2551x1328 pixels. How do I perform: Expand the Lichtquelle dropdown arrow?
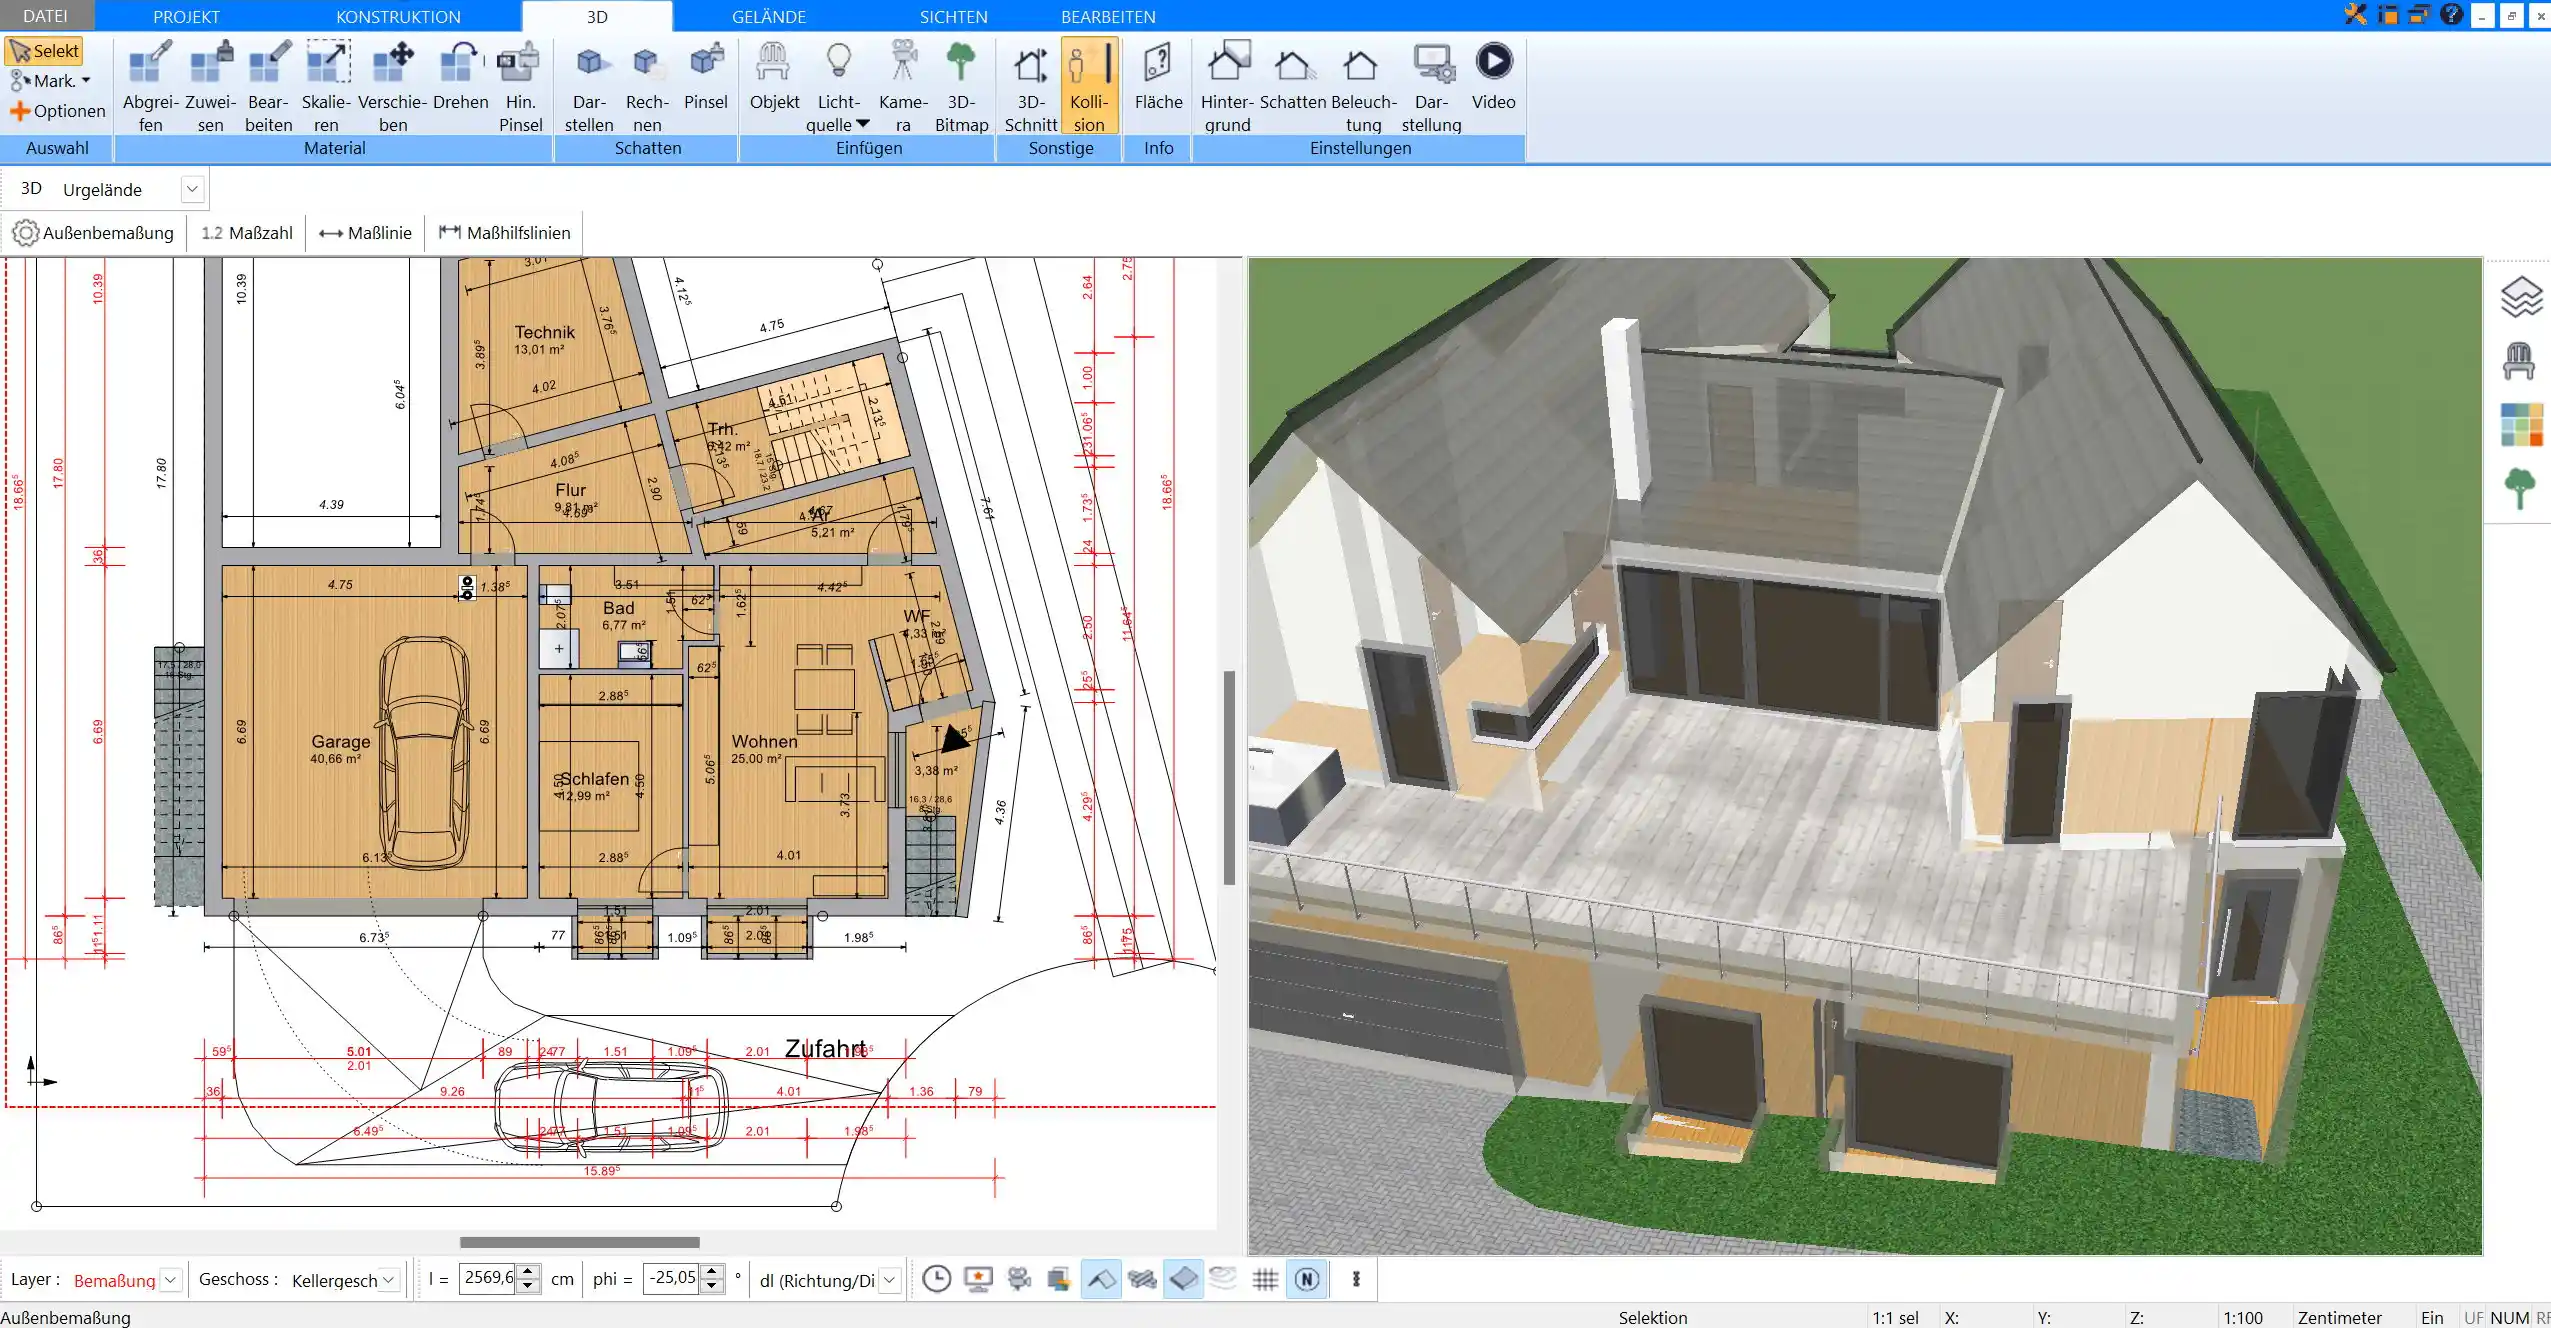[x=863, y=124]
